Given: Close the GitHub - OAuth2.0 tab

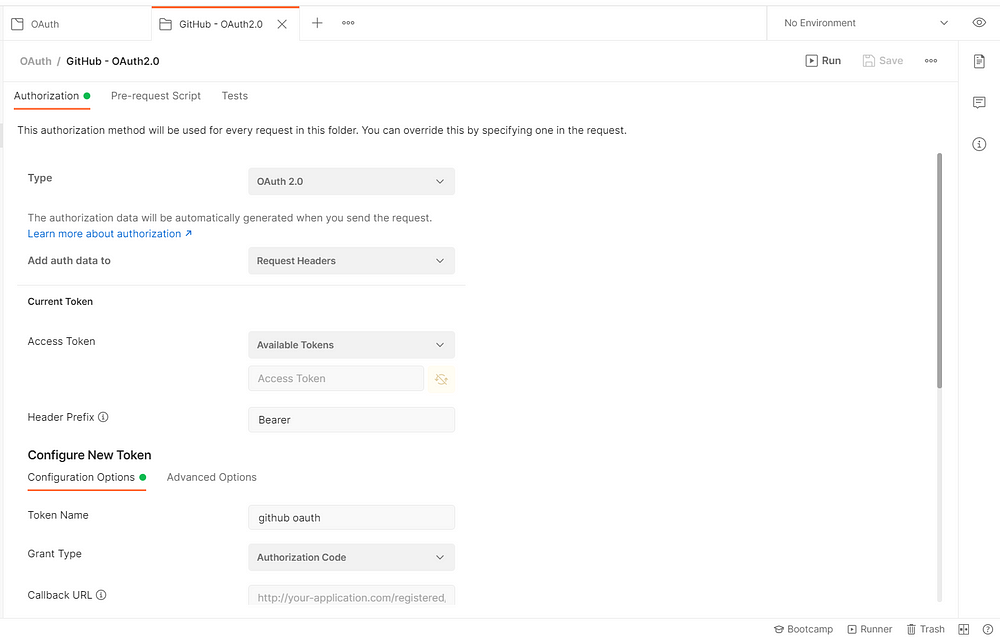Looking at the screenshot, I should (282, 24).
